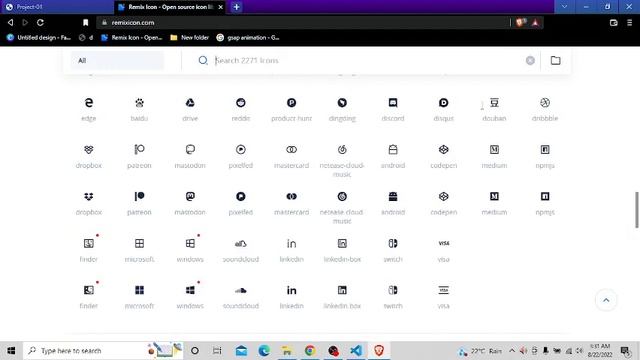Open Chrome from the taskbar

pyautogui.click(x=310, y=351)
